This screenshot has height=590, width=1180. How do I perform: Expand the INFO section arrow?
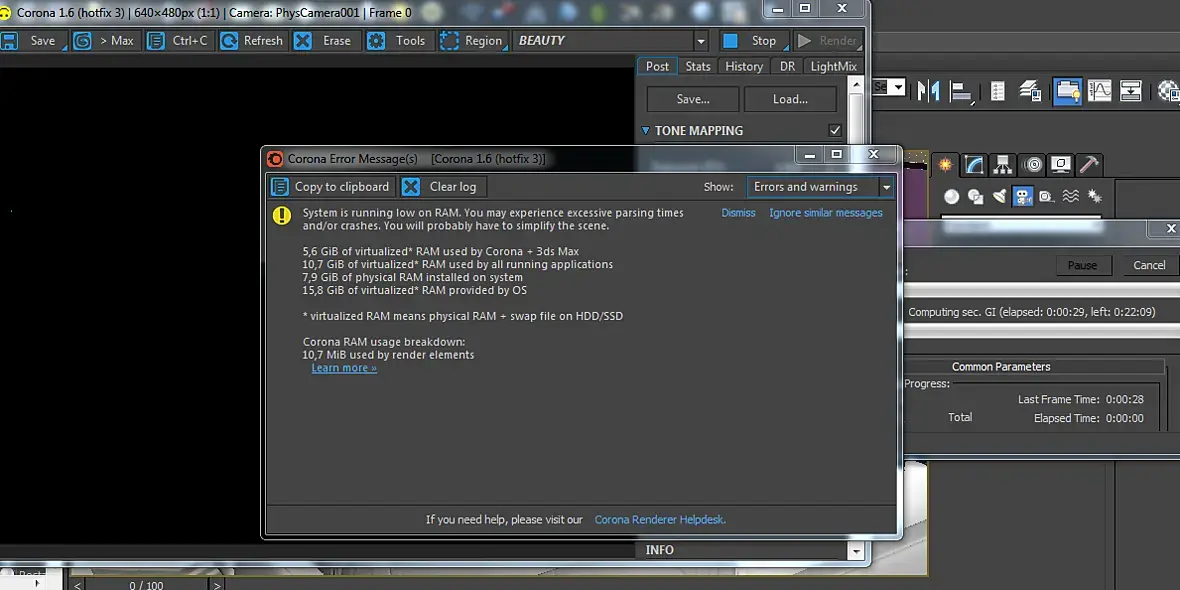pos(856,552)
